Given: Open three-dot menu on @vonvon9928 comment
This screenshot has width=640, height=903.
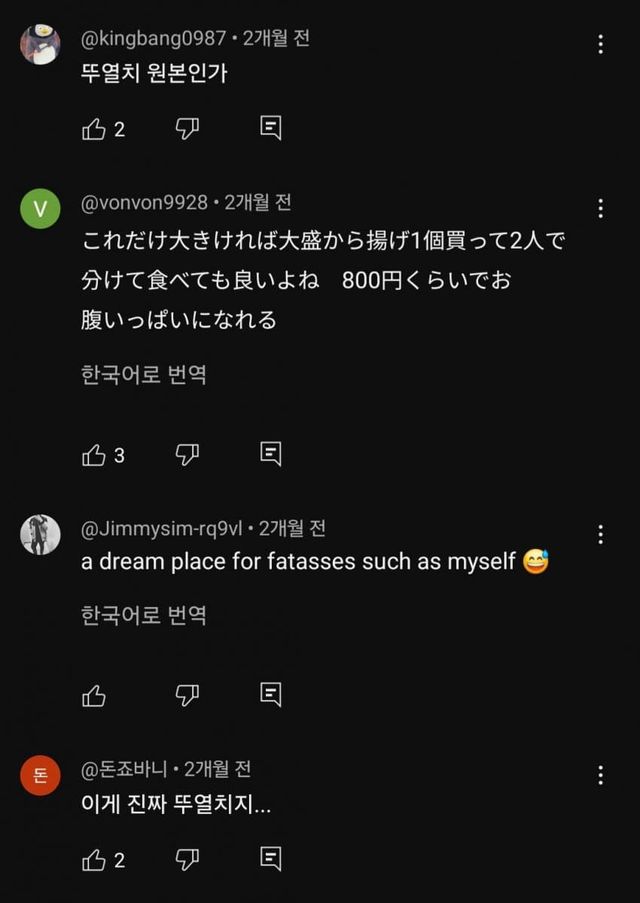Looking at the screenshot, I should 600,209.
